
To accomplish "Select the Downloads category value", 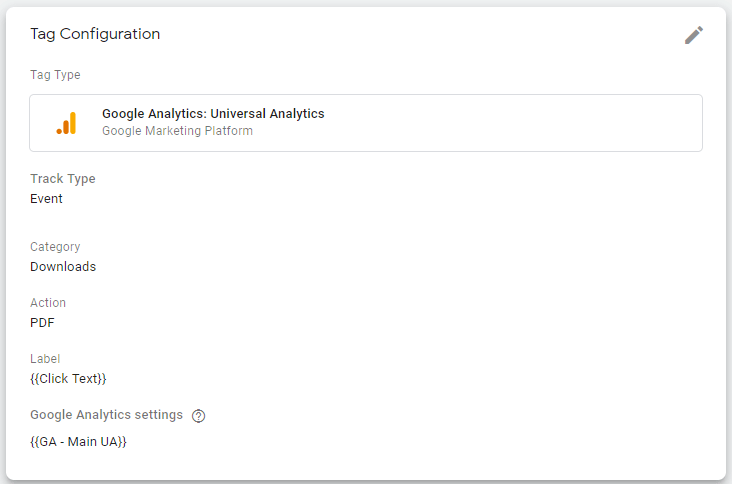I will coord(63,267).
